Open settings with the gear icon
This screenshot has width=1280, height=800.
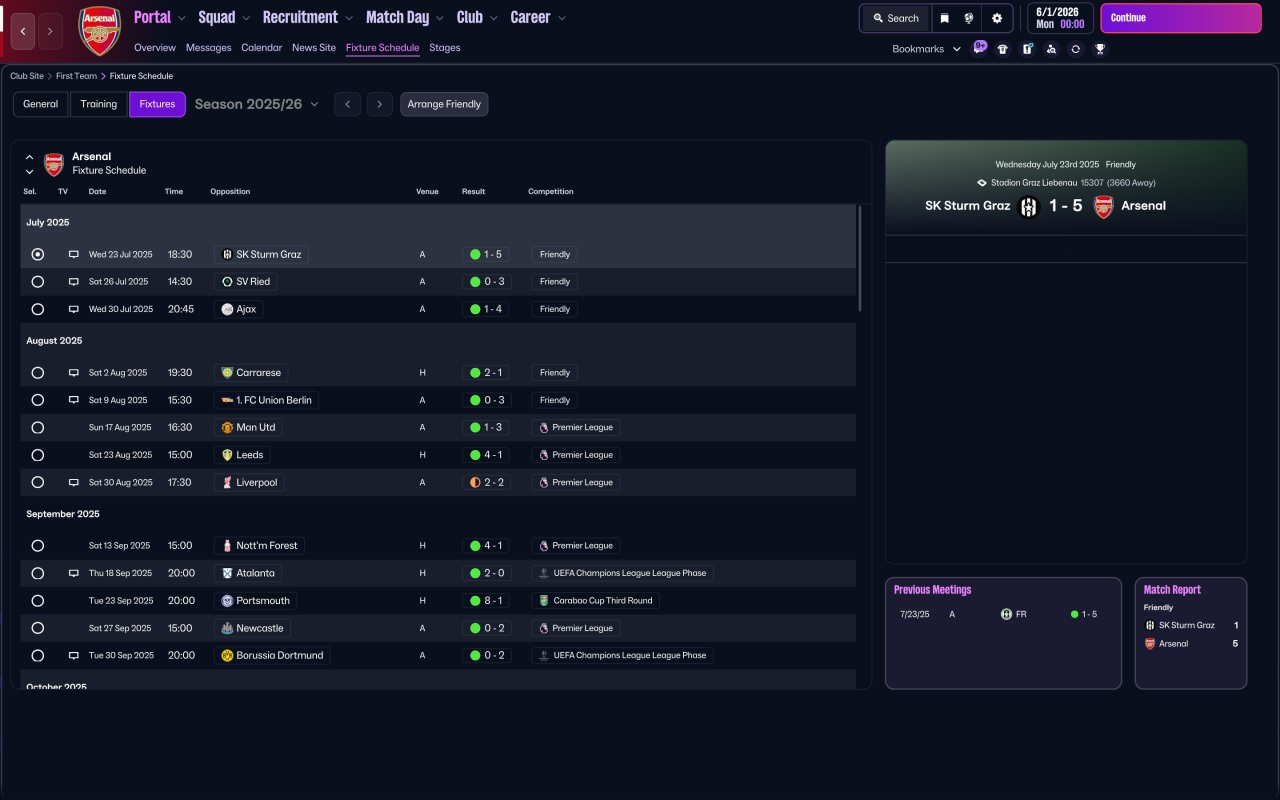point(997,18)
